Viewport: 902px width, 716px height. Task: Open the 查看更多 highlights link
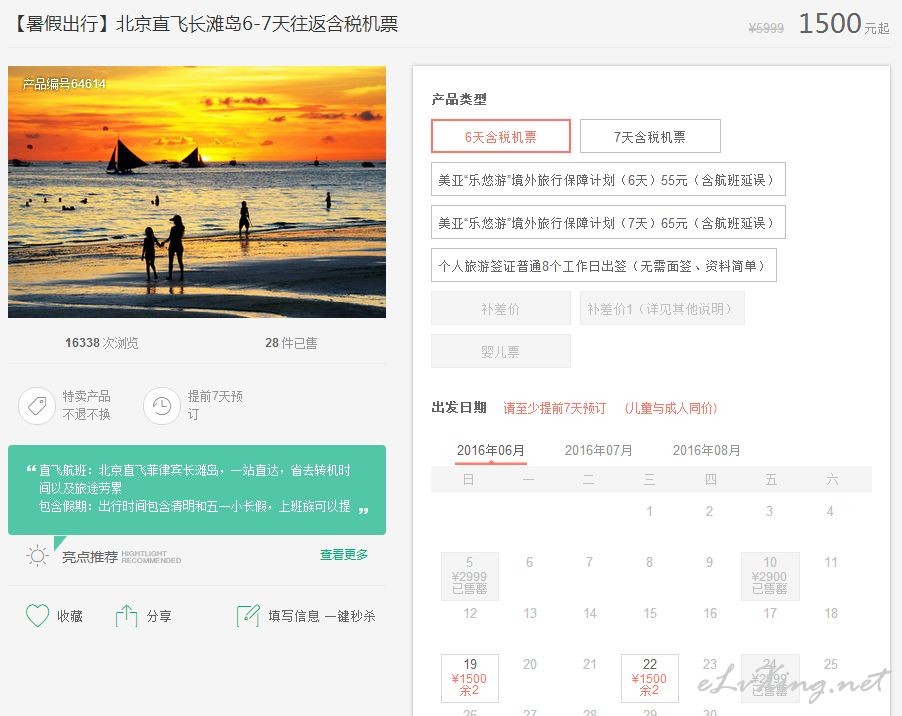click(x=343, y=554)
